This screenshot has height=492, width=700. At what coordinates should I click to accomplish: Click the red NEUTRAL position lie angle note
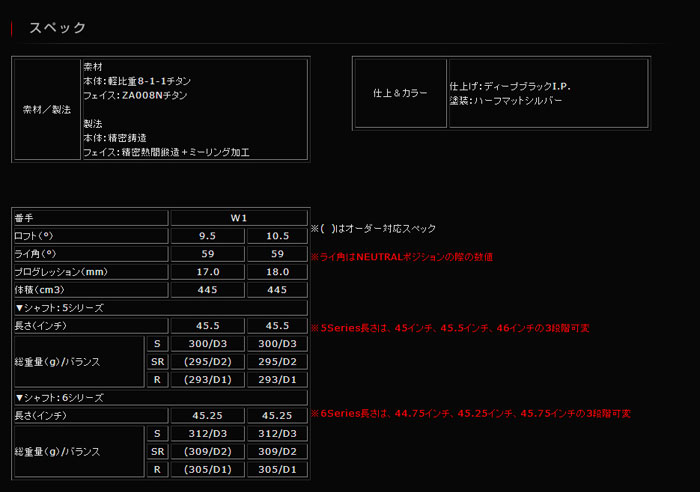point(406,257)
